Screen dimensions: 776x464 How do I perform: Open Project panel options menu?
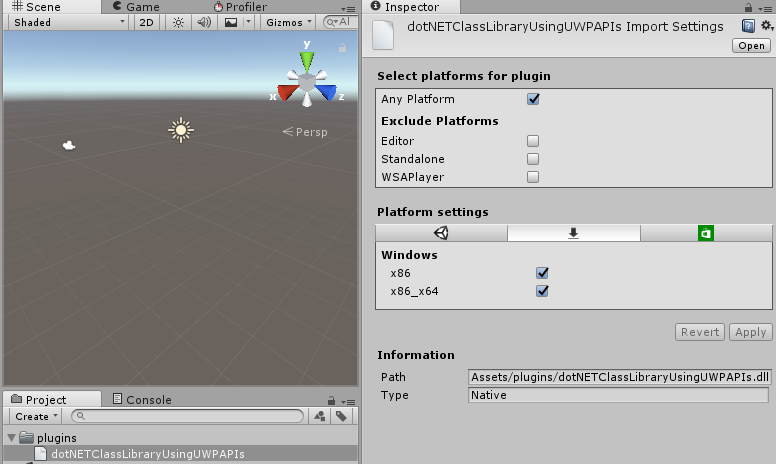click(348, 402)
